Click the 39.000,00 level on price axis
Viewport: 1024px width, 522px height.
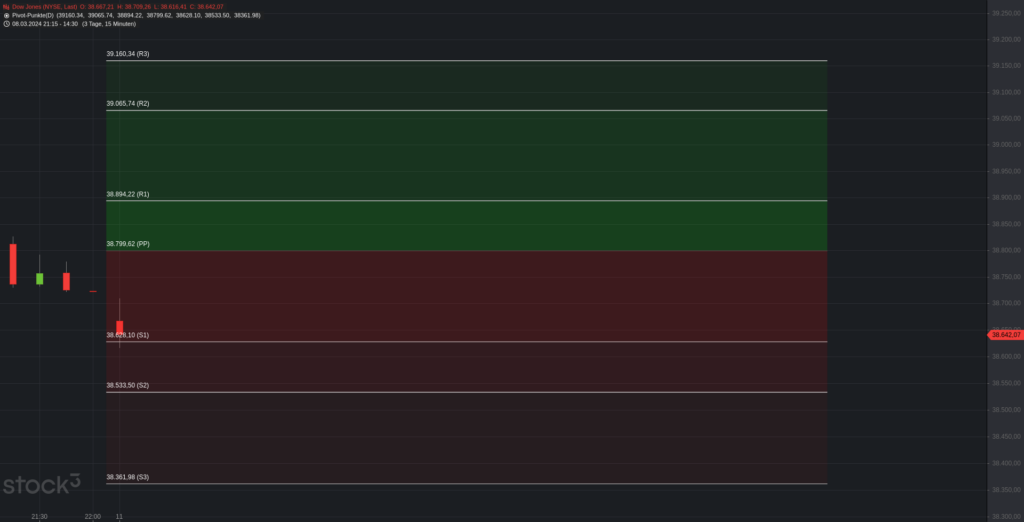pyautogui.click(x=1006, y=145)
